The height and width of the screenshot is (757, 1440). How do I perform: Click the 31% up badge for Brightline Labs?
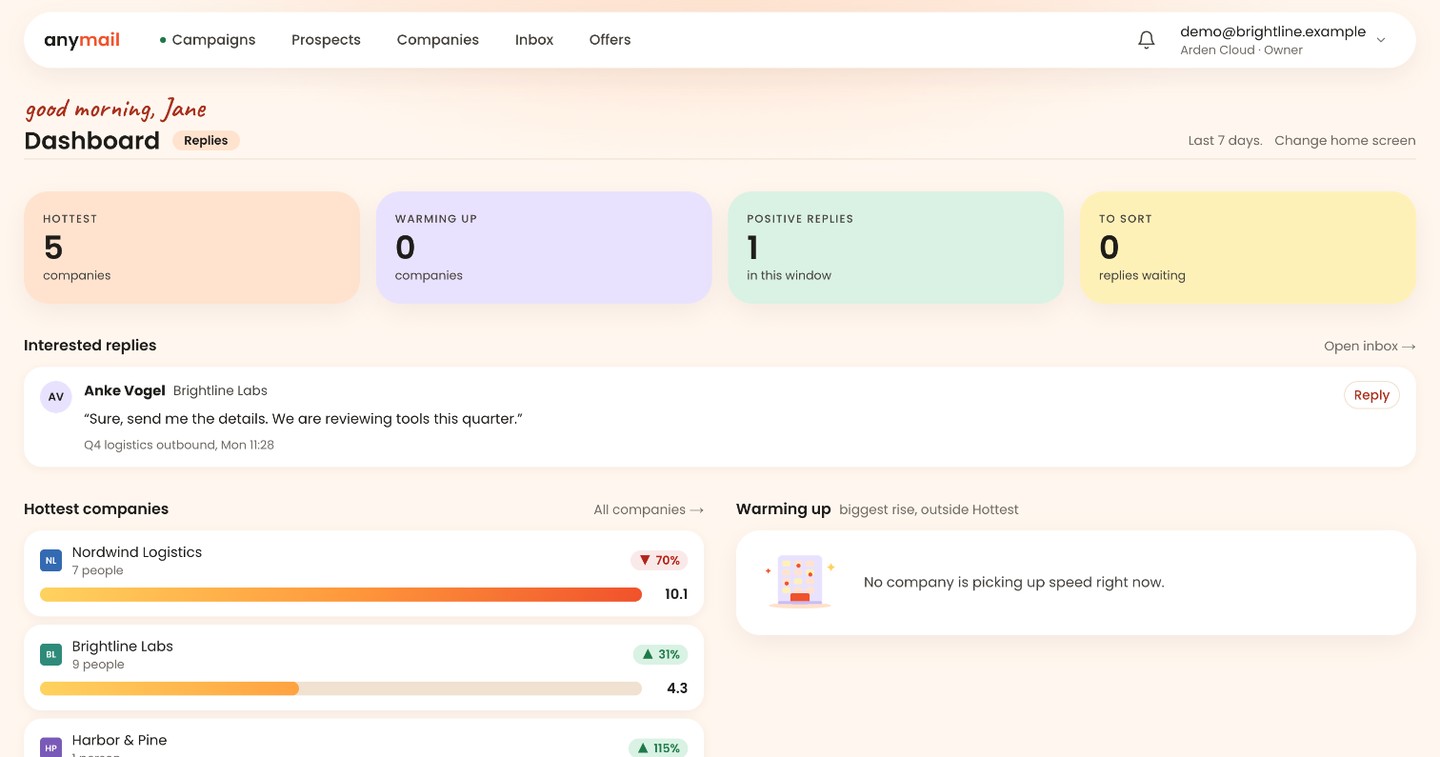[660, 655]
